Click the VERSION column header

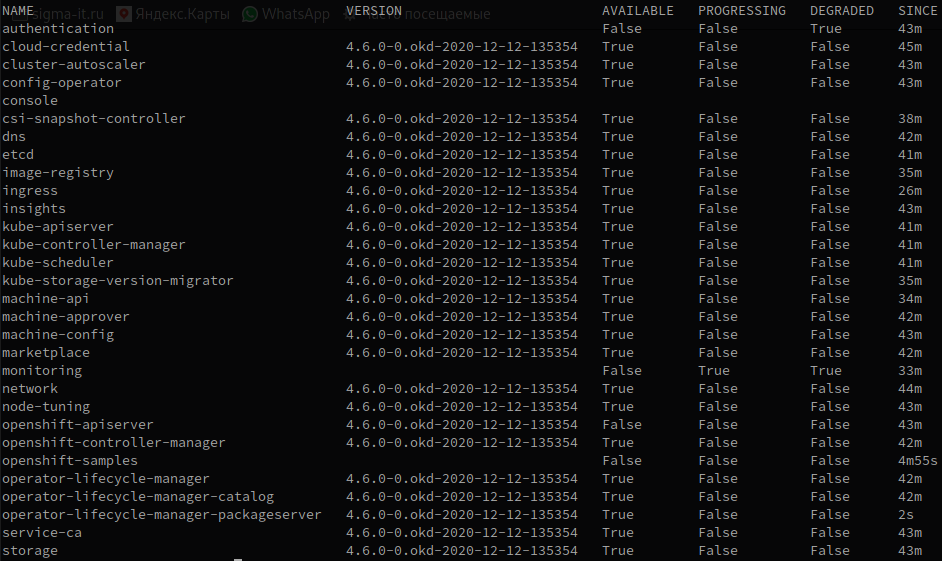374,11
